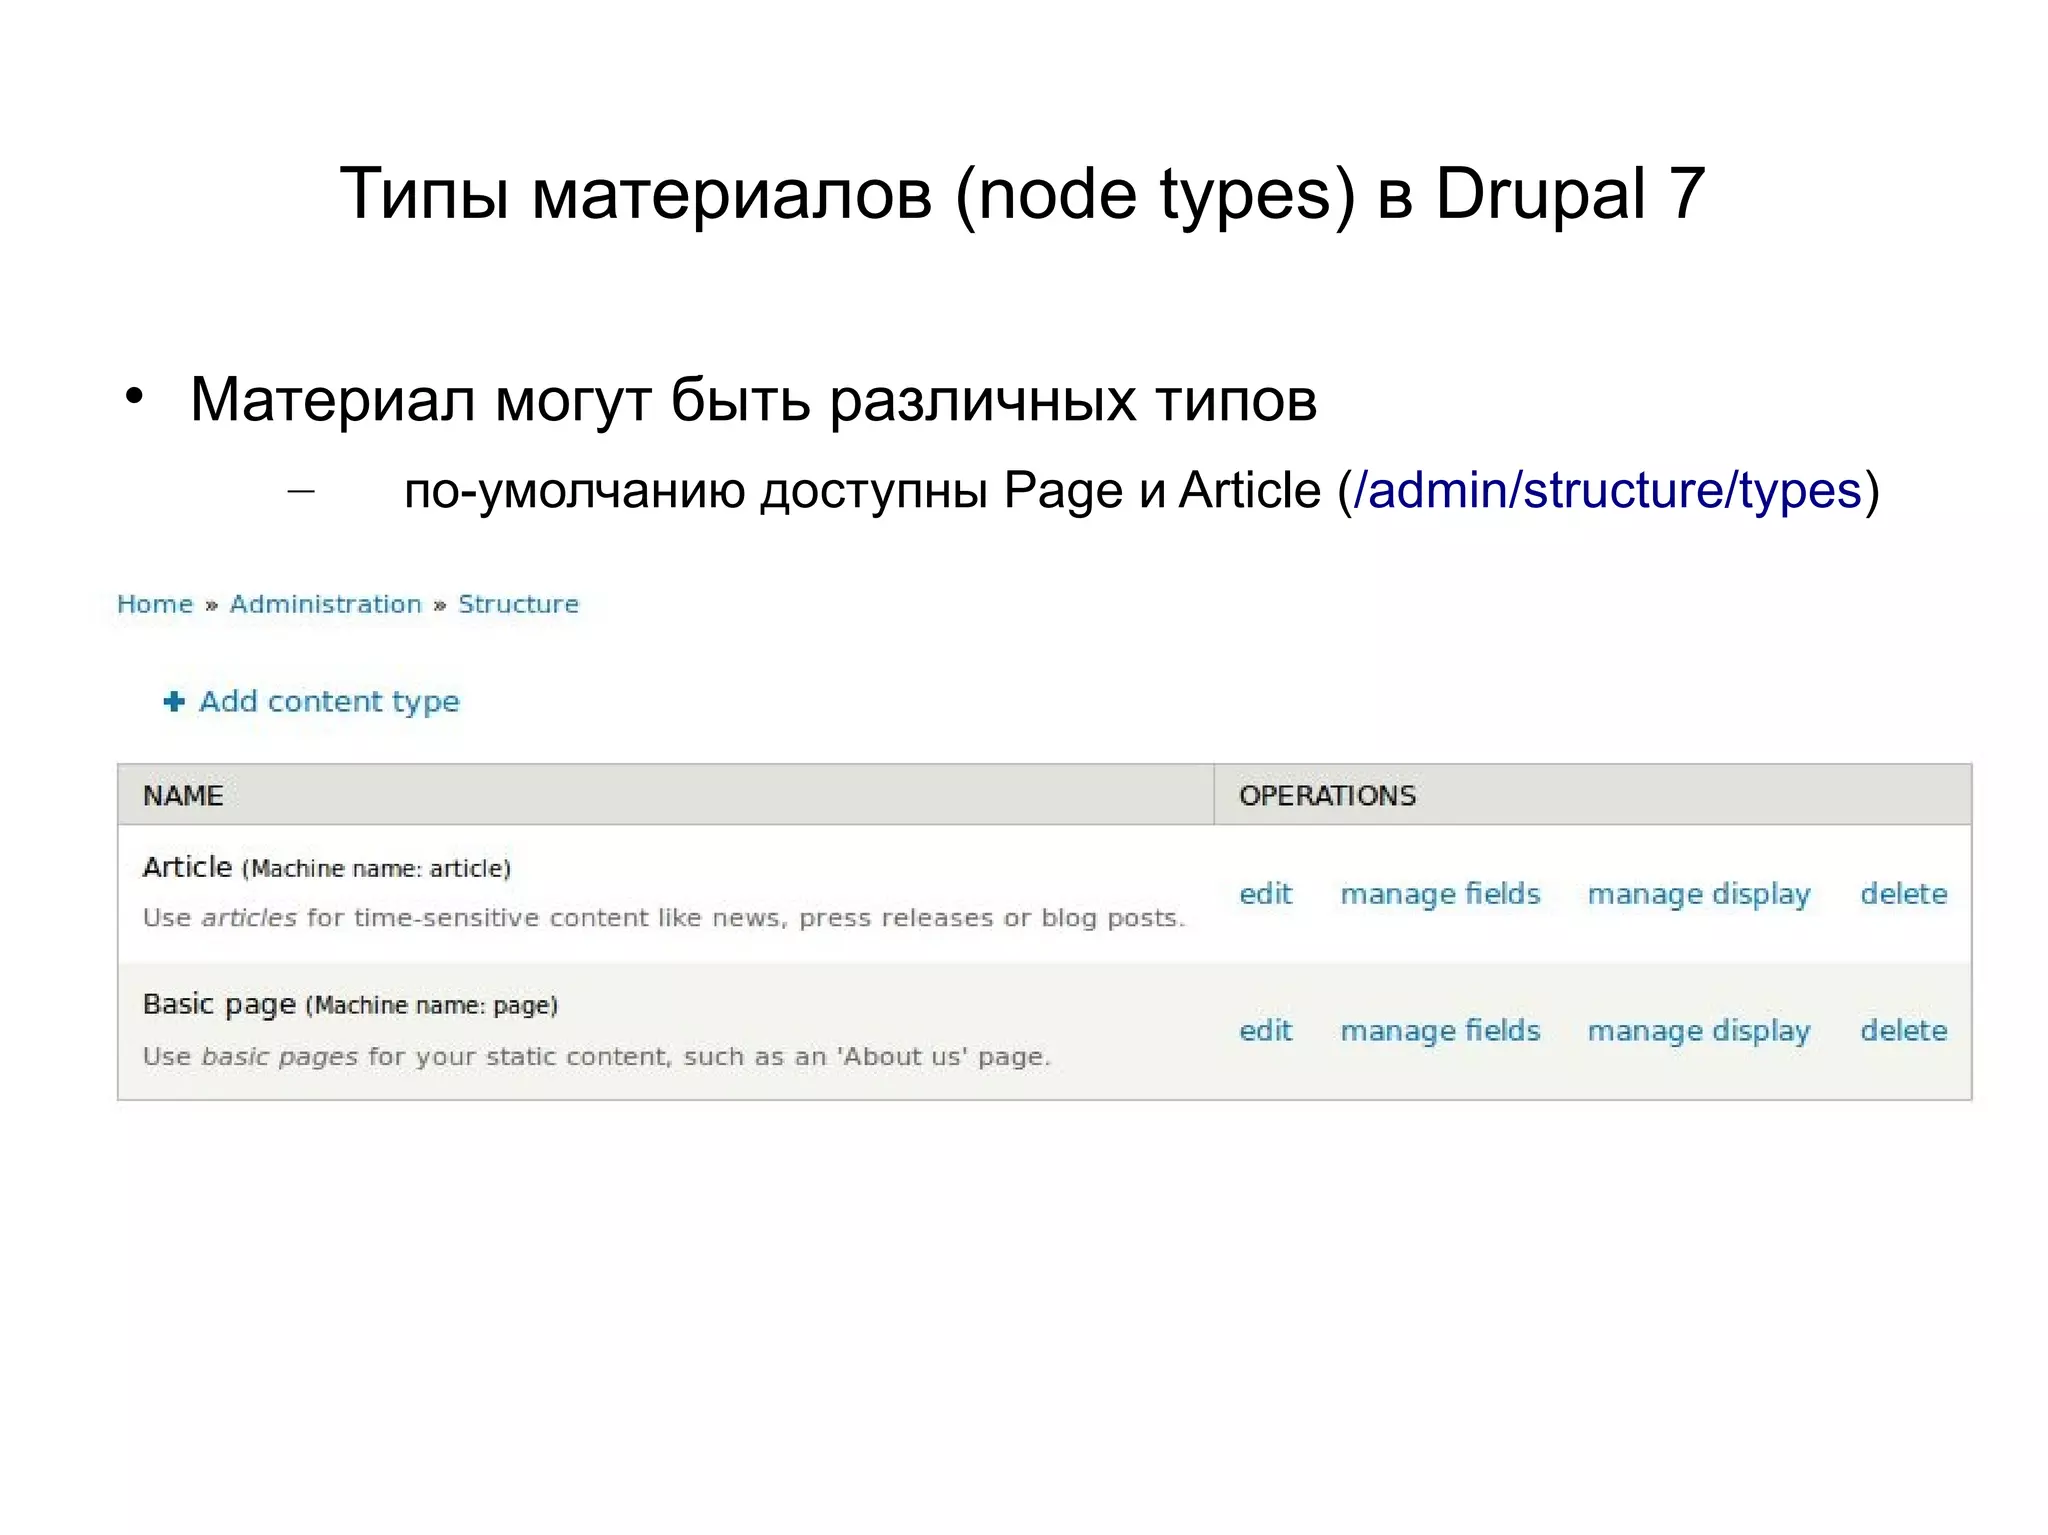Follow the /admin/structure/types hyperlink

click(1608, 491)
